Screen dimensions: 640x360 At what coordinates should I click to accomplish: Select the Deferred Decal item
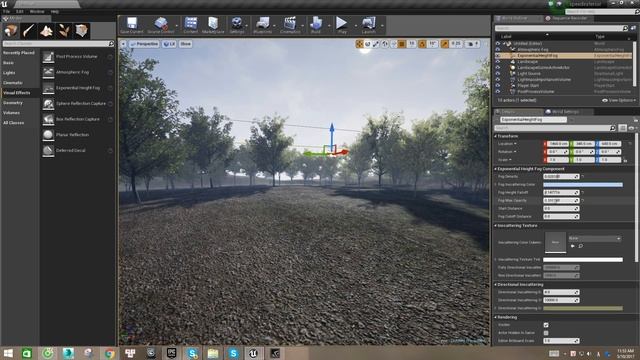[77, 150]
